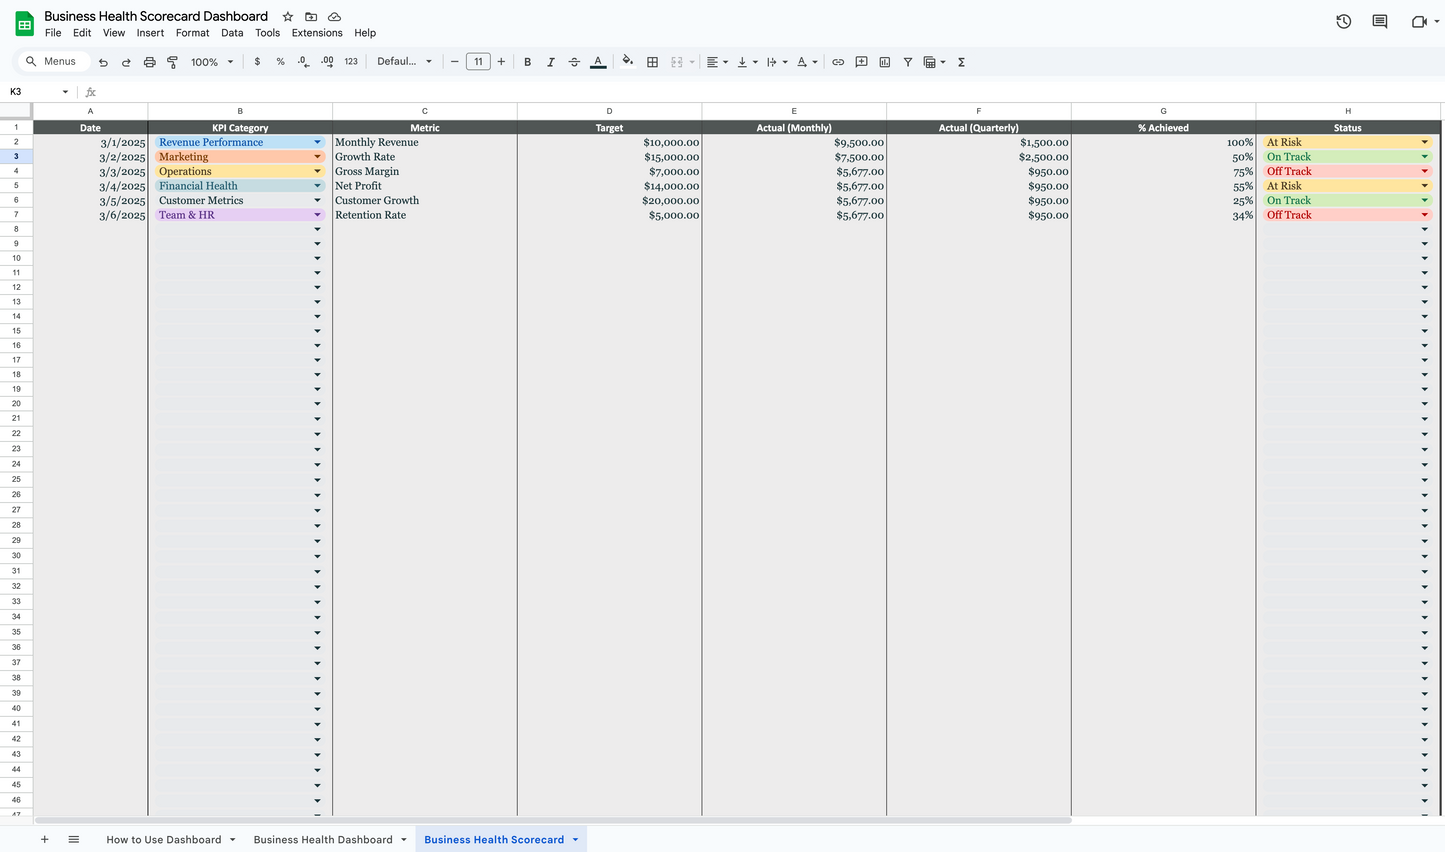Toggle bold formatting

coord(527,62)
